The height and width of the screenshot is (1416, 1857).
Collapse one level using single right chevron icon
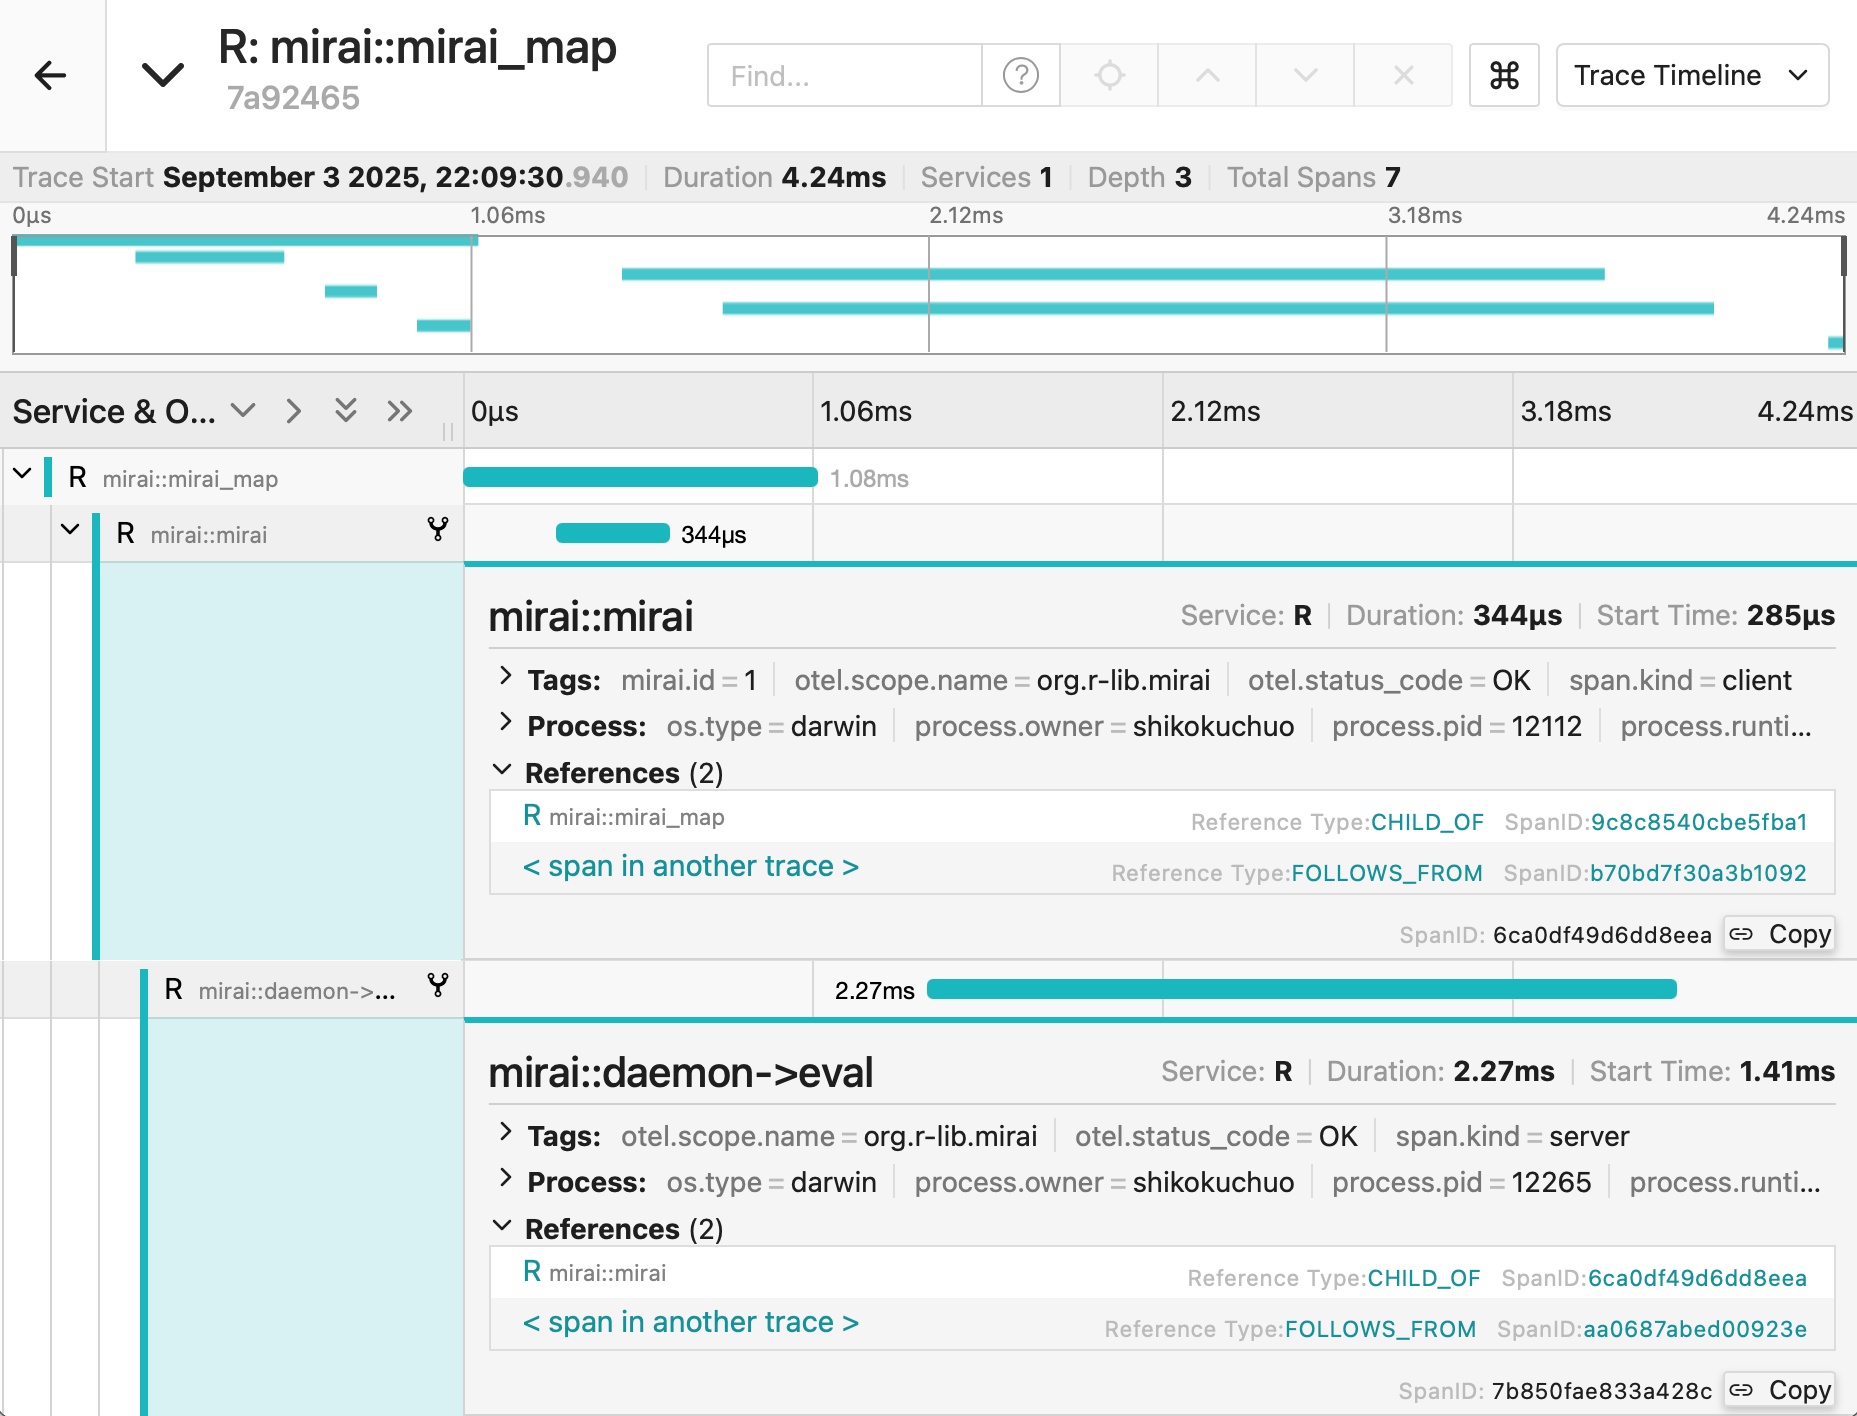click(x=293, y=410)
